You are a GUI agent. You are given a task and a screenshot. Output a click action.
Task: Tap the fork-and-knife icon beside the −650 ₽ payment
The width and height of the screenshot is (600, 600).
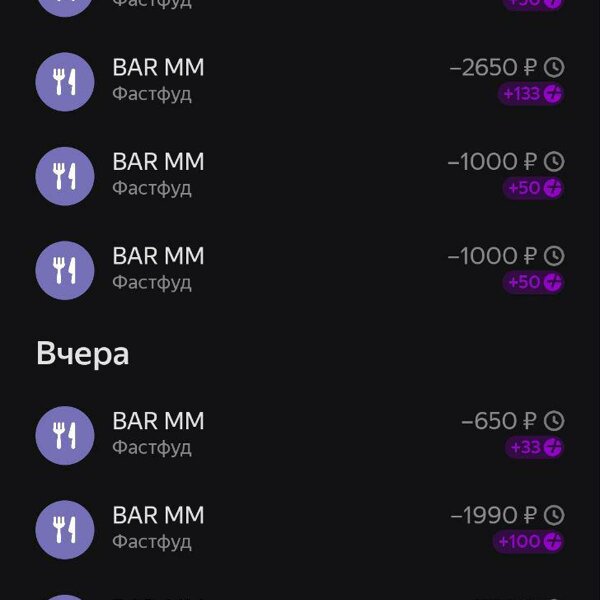click(x=65, y=435)
